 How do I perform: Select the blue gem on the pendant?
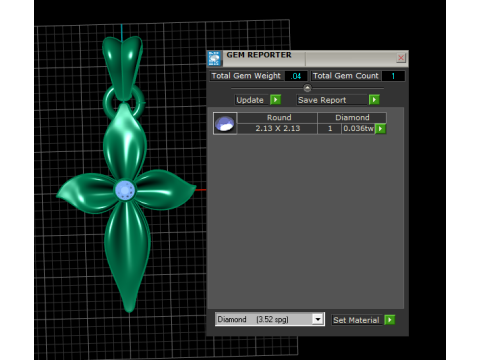pos(125,190)
